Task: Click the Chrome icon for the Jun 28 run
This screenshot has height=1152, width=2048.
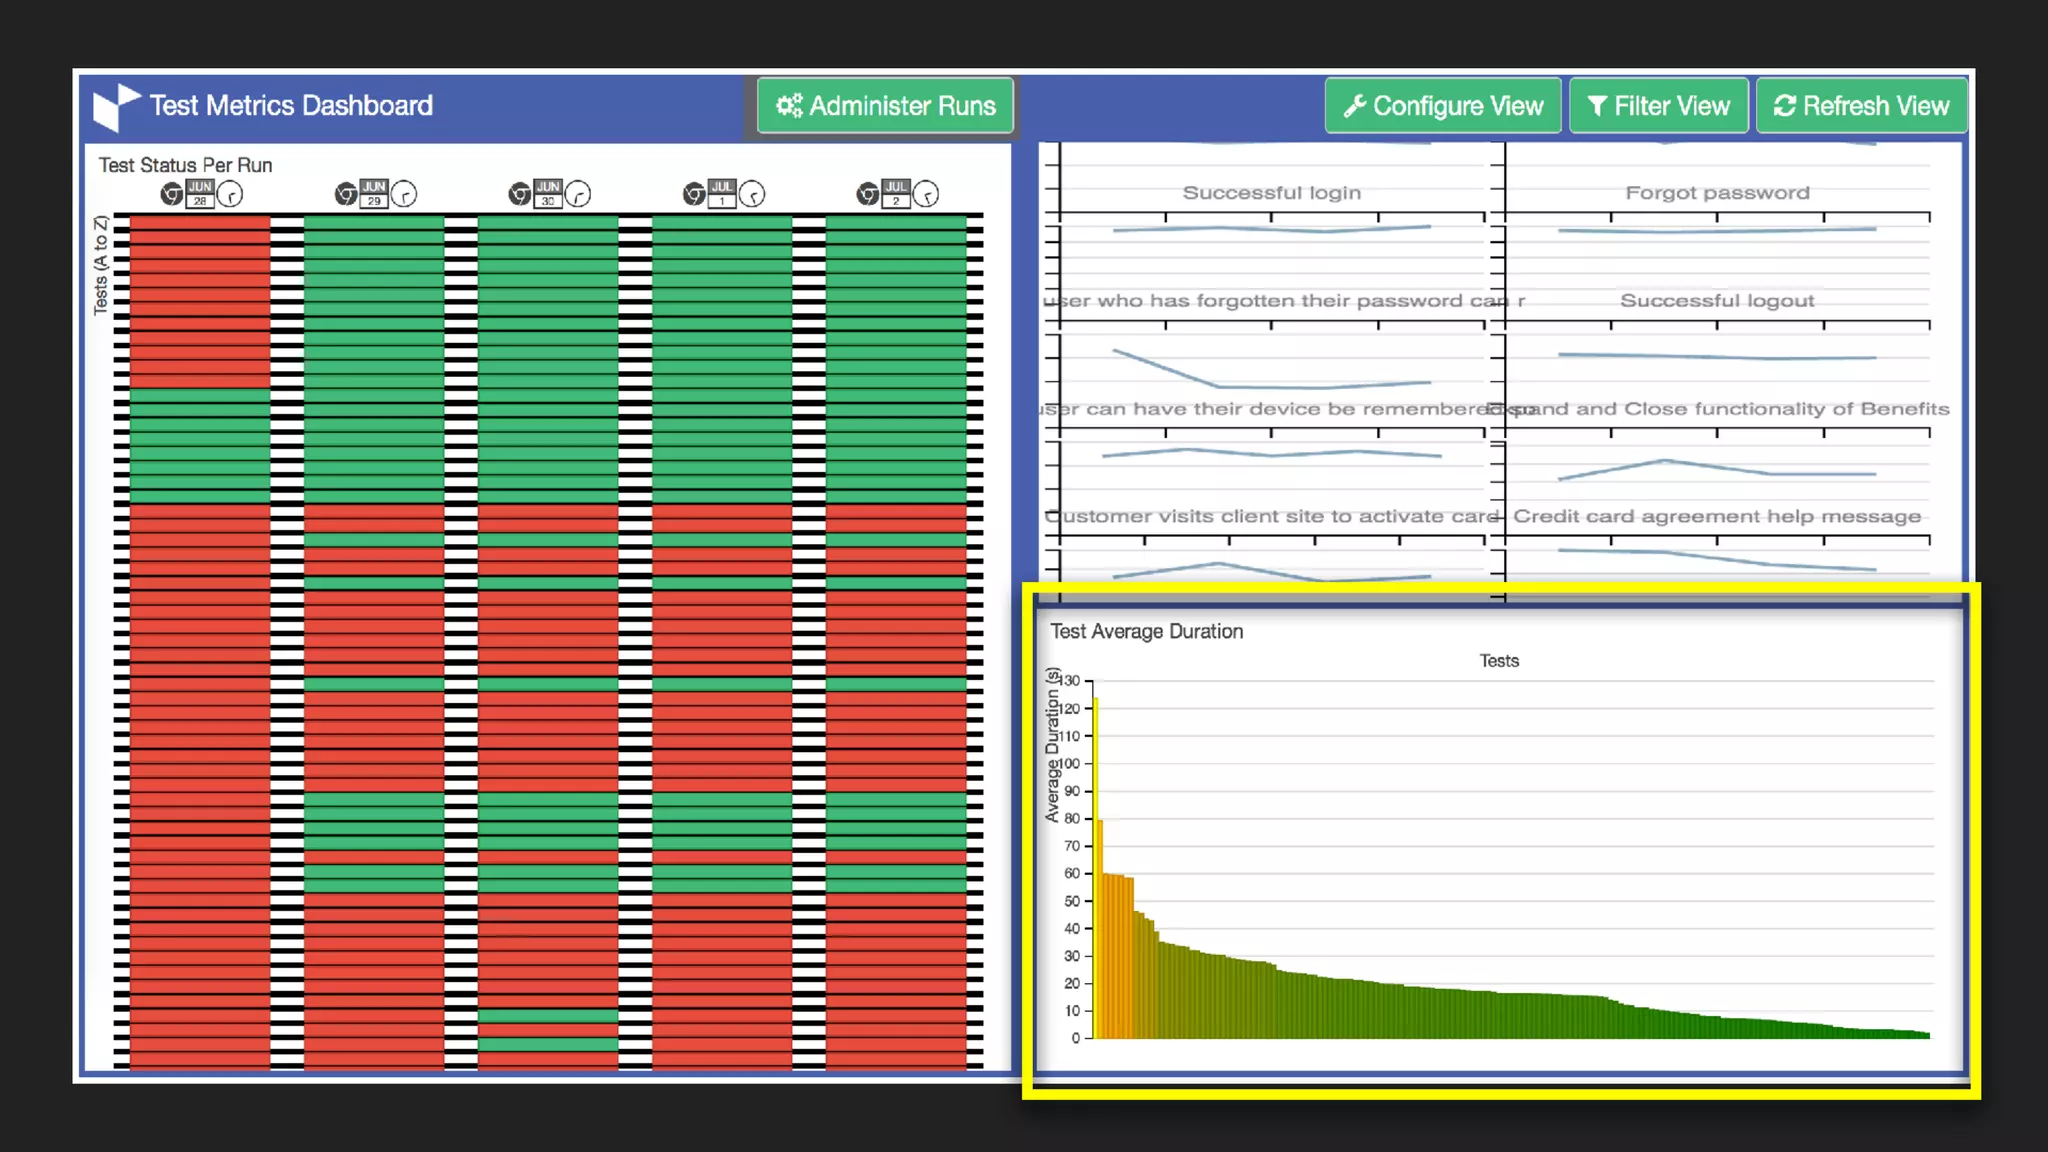Action: 172,194
